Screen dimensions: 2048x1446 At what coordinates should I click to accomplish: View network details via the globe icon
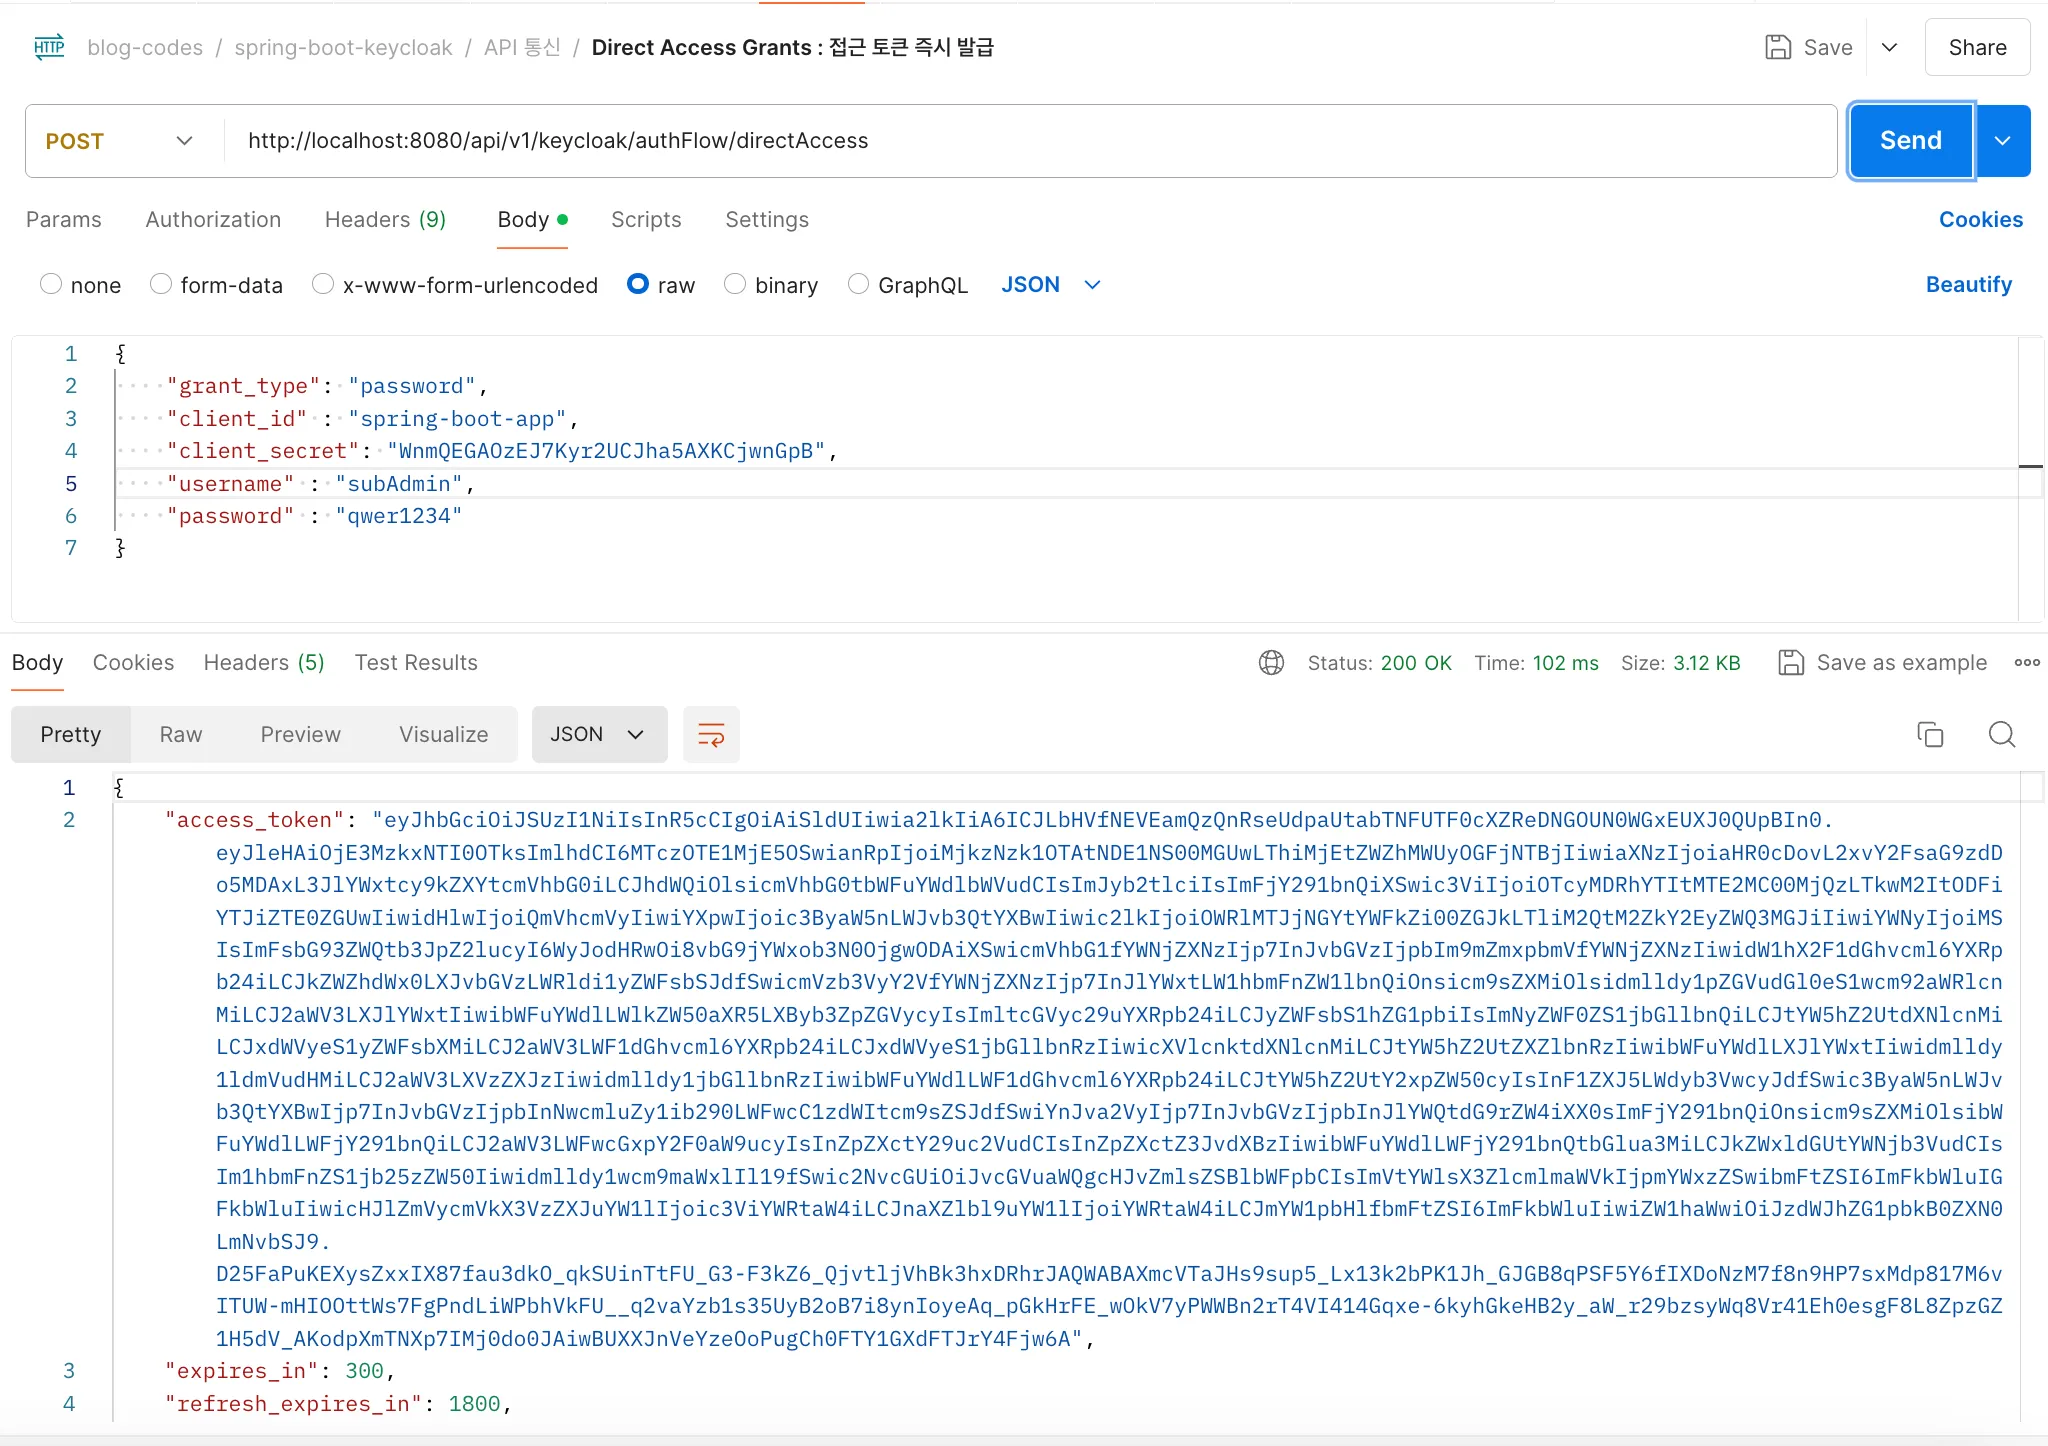click(x=1269, y=662)
